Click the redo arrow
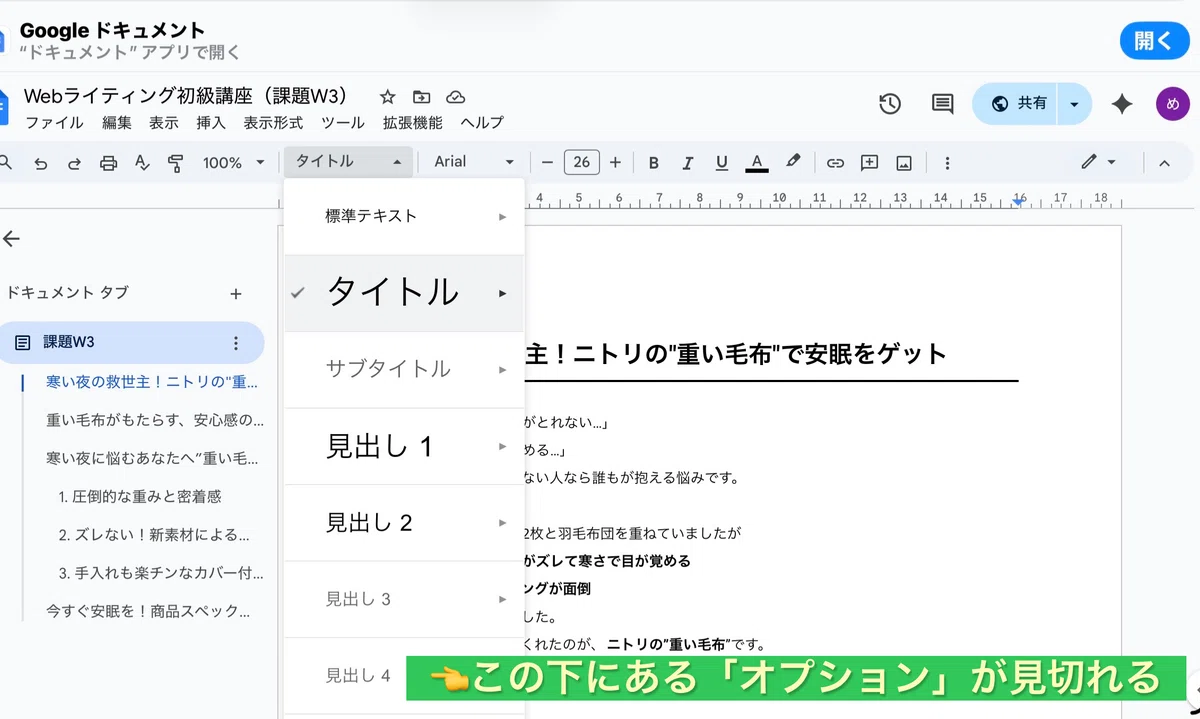Screen dimensions: 1200x719 tap(74, 162)
